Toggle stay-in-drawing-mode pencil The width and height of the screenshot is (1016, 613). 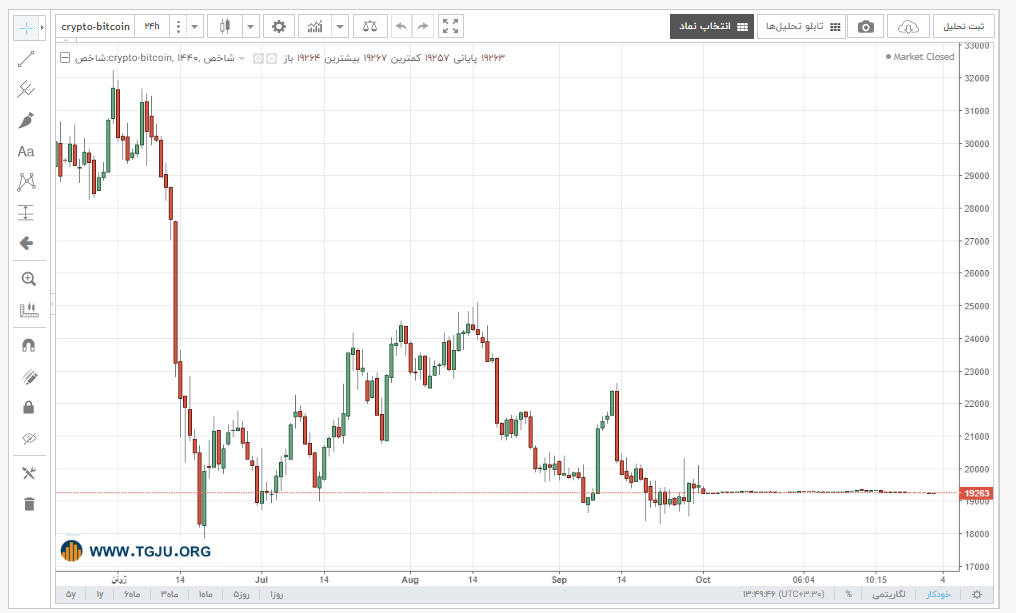tap(29, 376)
